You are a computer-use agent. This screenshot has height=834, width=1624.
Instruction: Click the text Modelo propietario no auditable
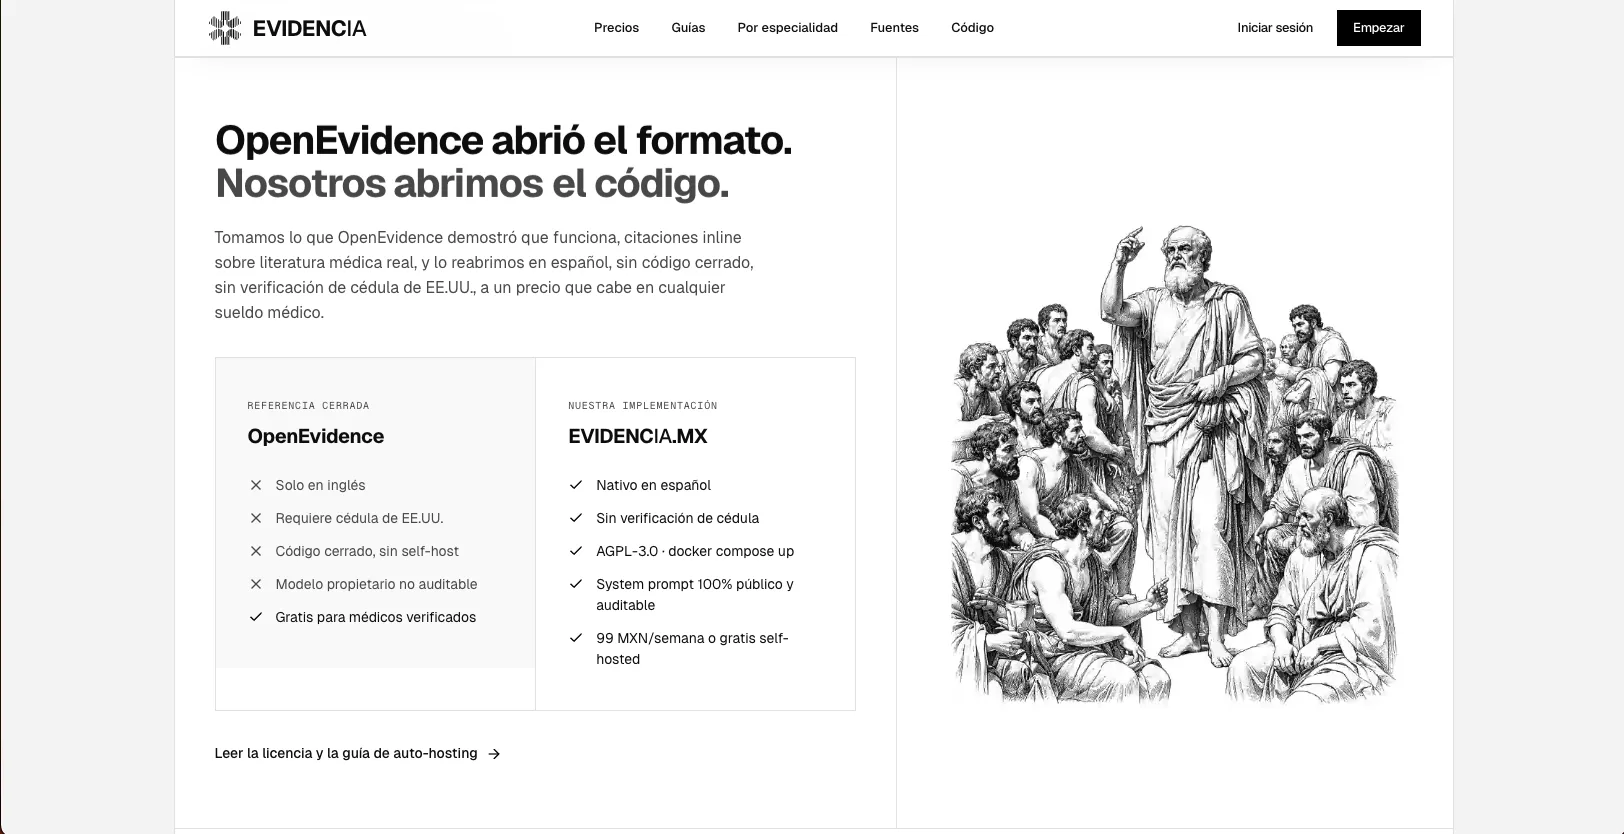pyautogui.click(x=376, y=584)
